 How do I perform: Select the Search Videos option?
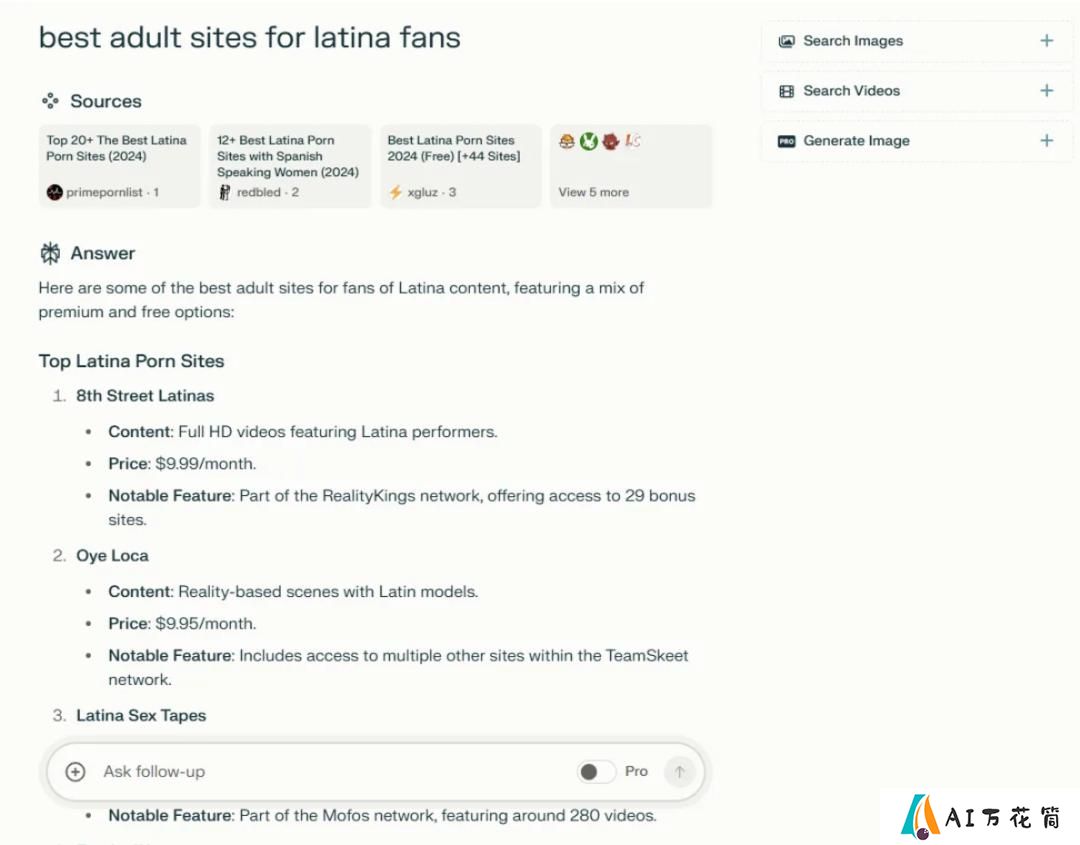click(916, 91)
